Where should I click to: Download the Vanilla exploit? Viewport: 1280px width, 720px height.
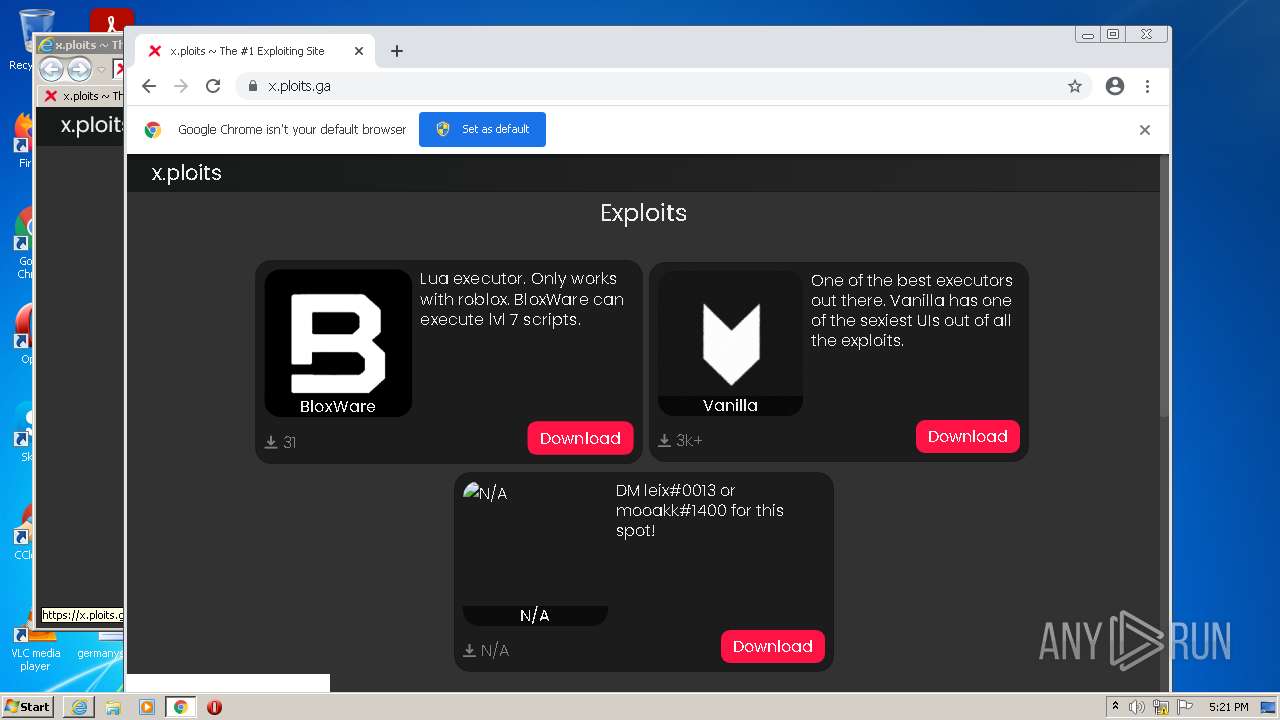(967, 436)
